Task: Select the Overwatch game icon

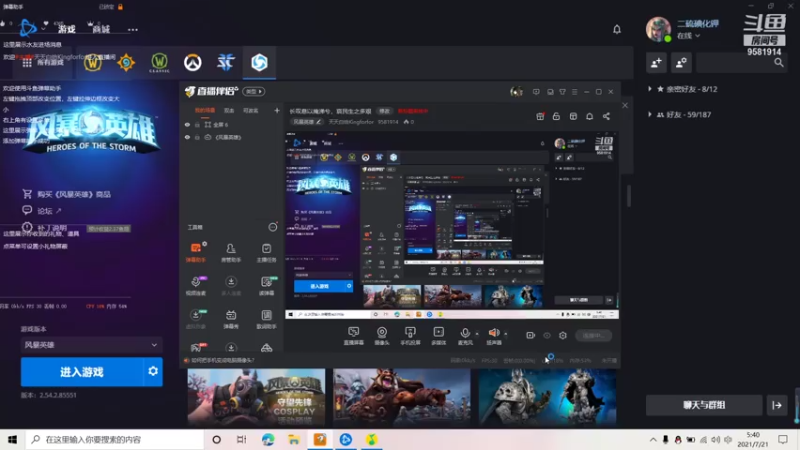Action: click(192, 62)
